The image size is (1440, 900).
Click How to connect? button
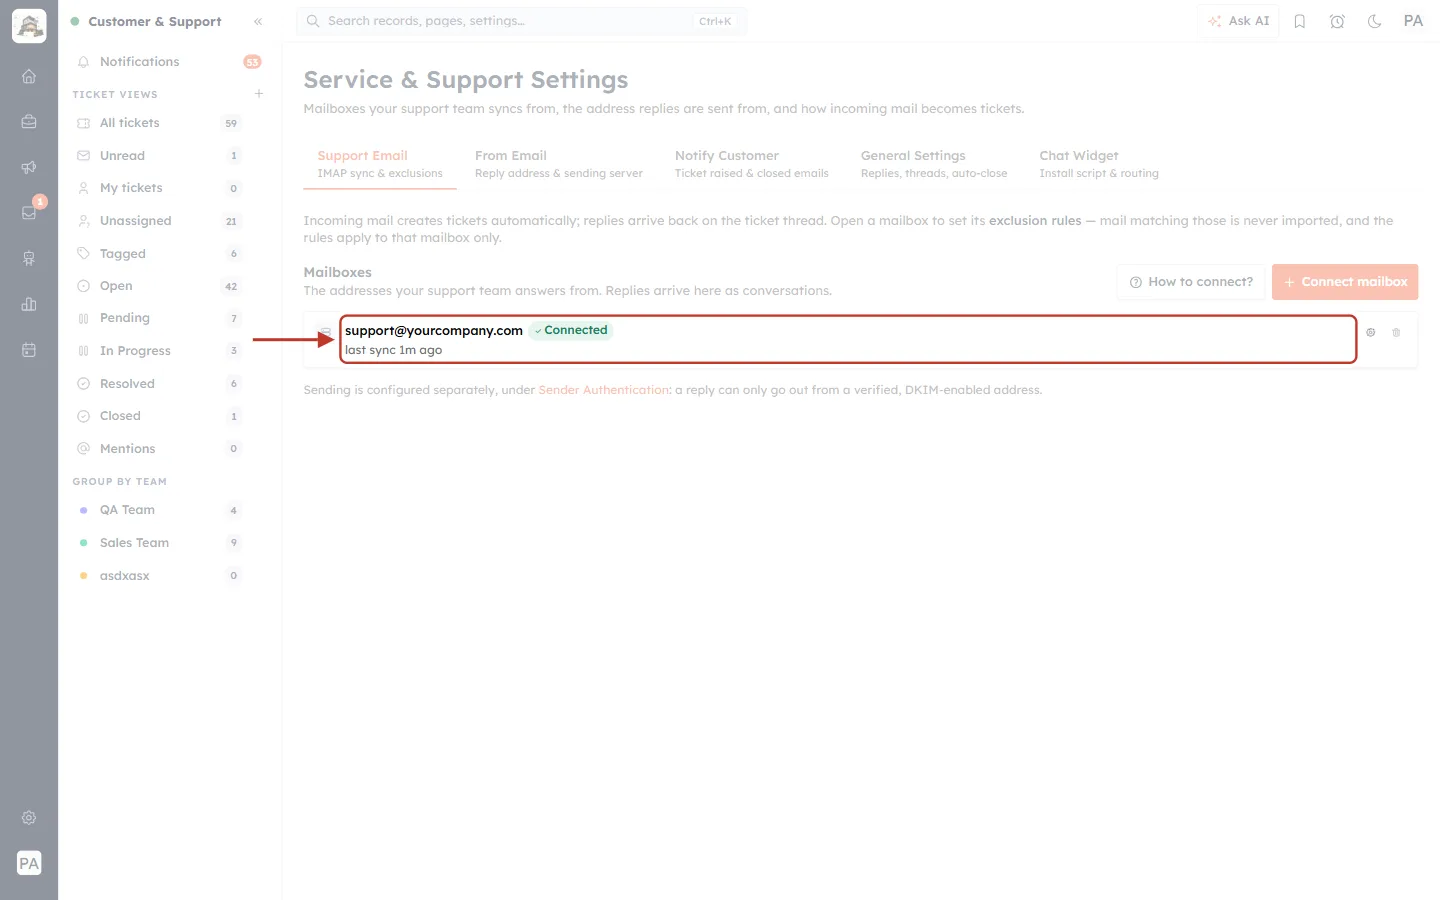click(x=1191, y=282)
